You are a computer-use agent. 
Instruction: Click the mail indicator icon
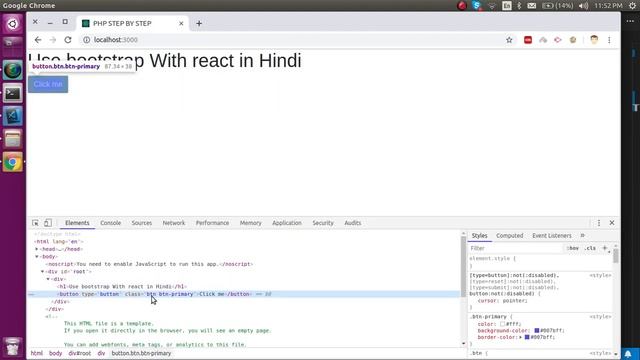coord(531,6)
